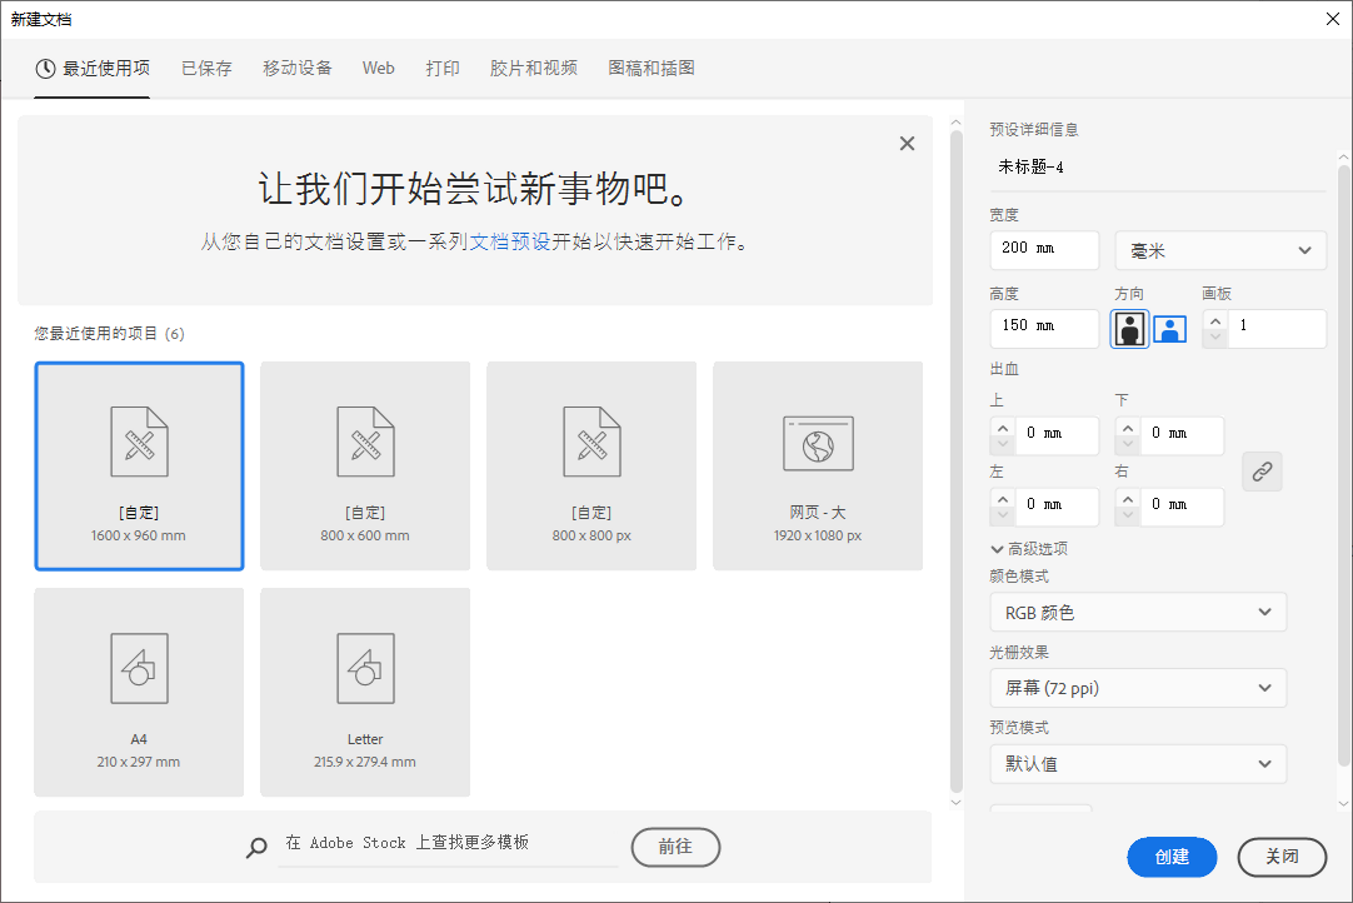Increase right bleed (右) value
The height and width of the screenshot is (903, 1353).
point(1128,499)
